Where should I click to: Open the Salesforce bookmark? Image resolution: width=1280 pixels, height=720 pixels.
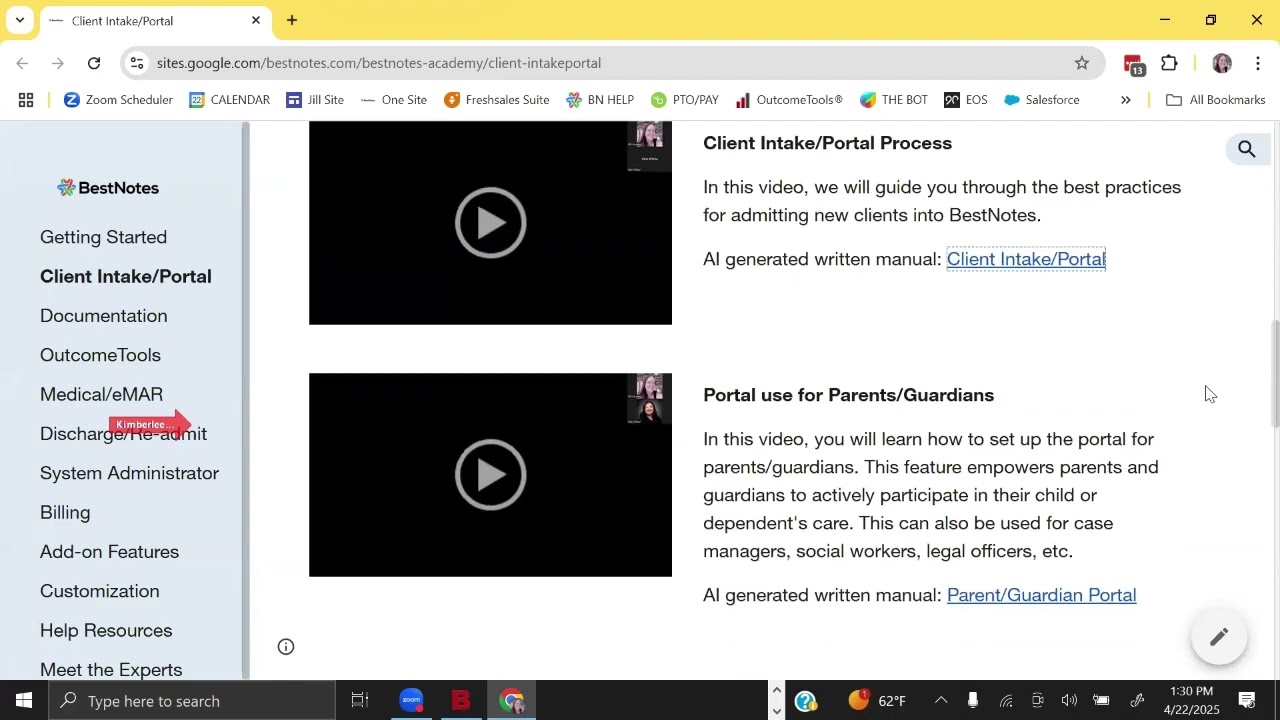pyautogui.click(x=1041, y=100)
